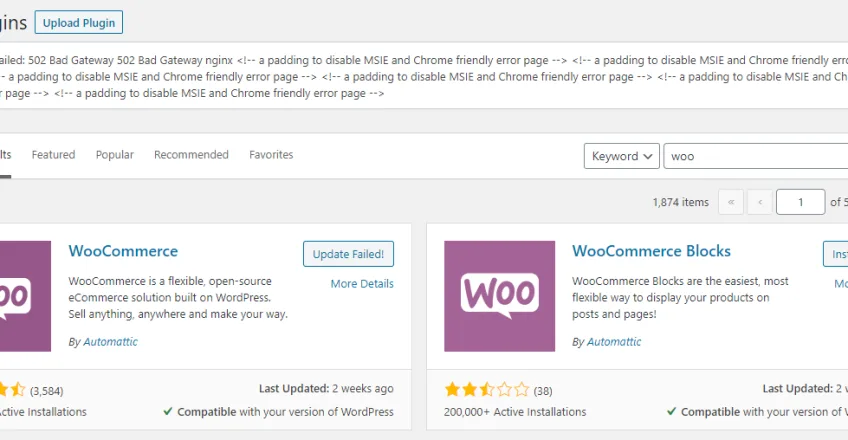Switch to the Popular tab
This screenshot has height=440, width=848.
pos(115,155)
